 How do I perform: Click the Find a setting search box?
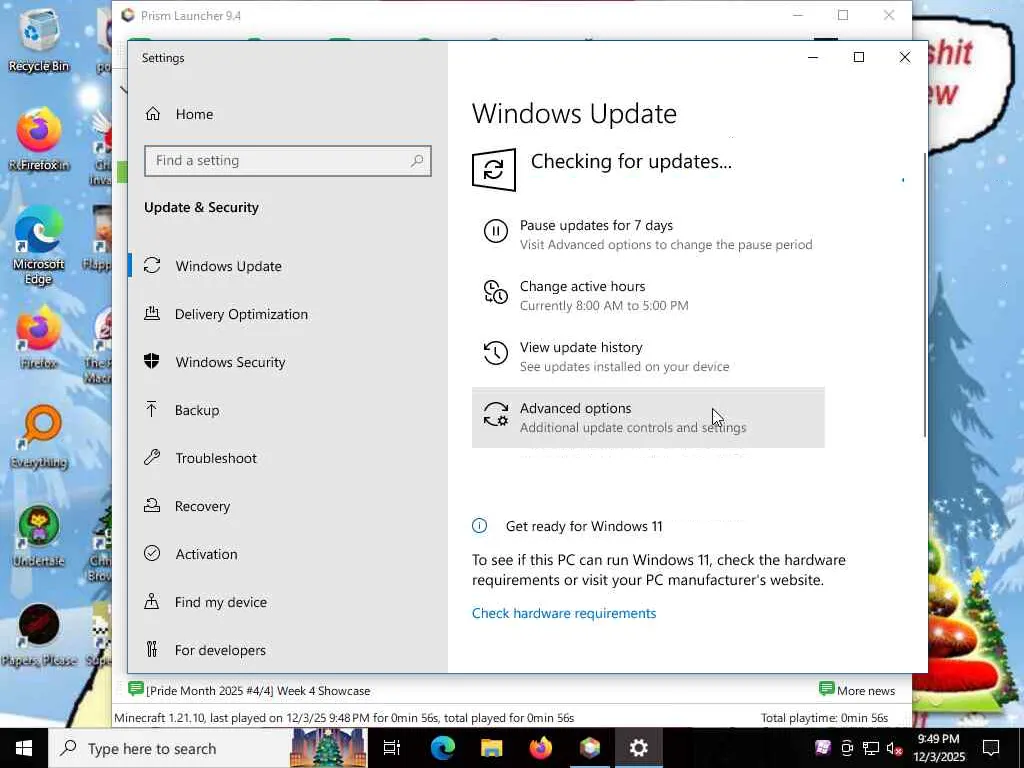pyautogui.click(x=288, y=161)
